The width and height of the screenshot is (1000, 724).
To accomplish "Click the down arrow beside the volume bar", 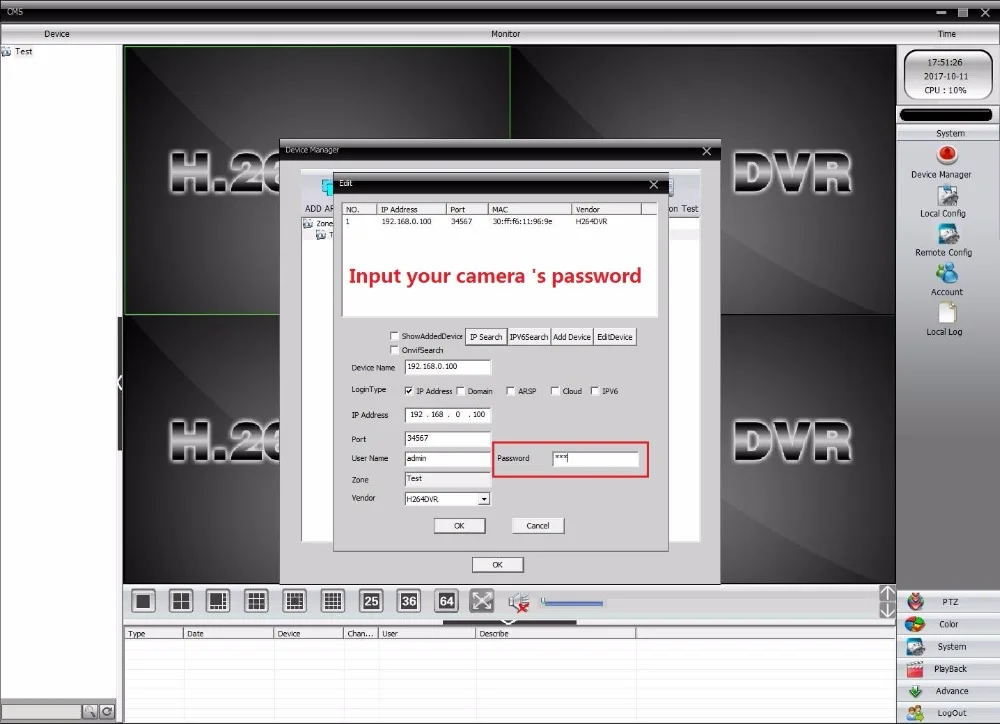I will (887, 610).
